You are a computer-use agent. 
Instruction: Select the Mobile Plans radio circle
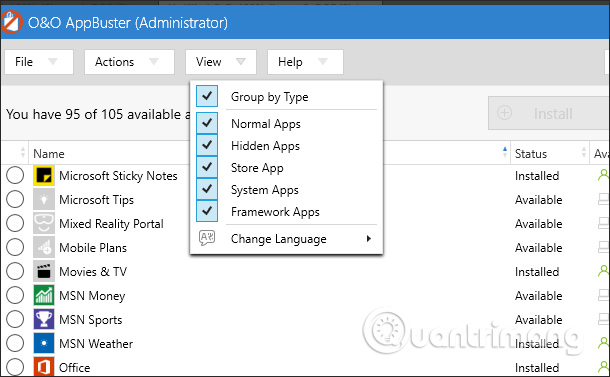15,247
